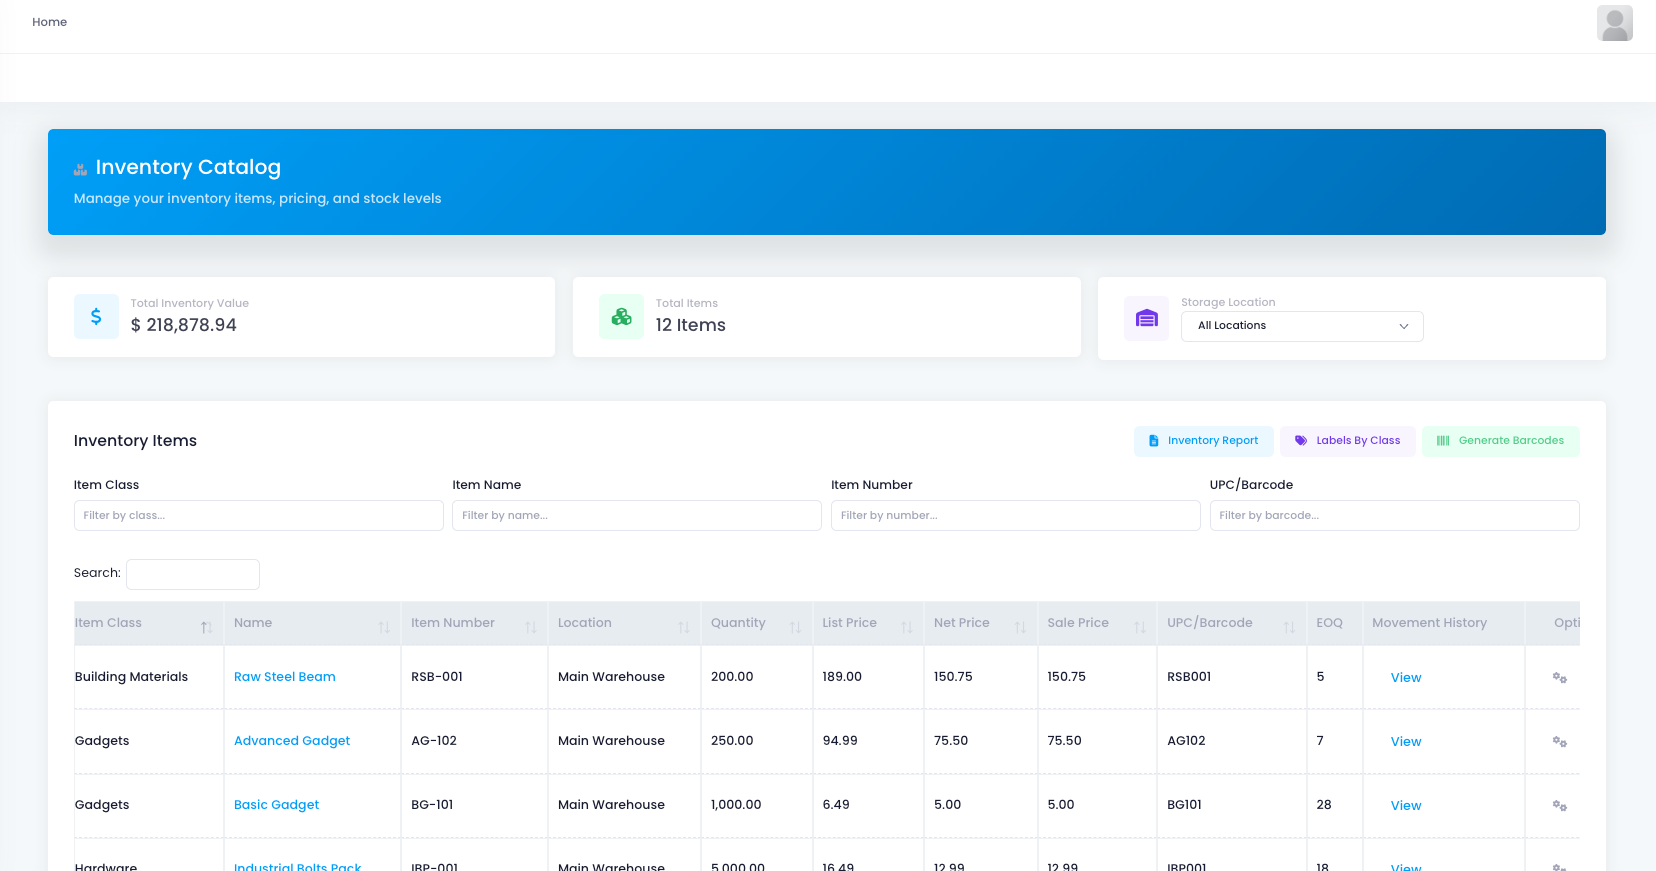Click the purple warehouse storage icon
1656x871 pixels.
pos(1146,319)
